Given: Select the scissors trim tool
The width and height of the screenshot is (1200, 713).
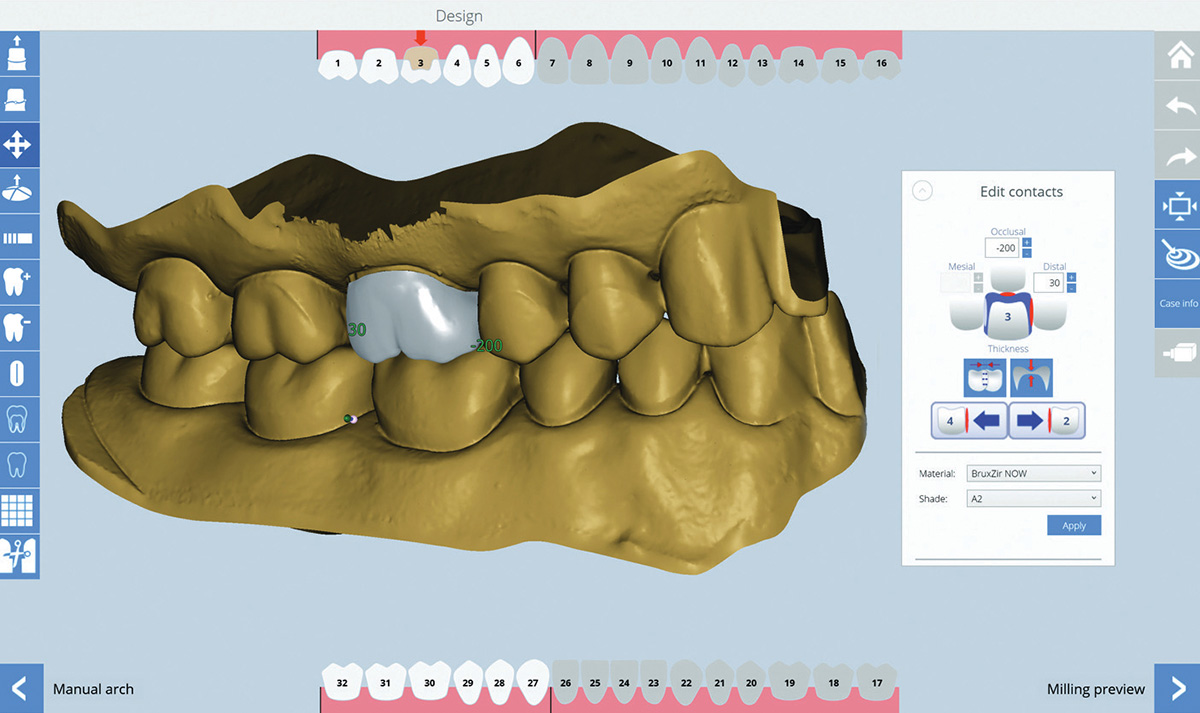Looking at the screenshot, I should [x=19, y=555].
